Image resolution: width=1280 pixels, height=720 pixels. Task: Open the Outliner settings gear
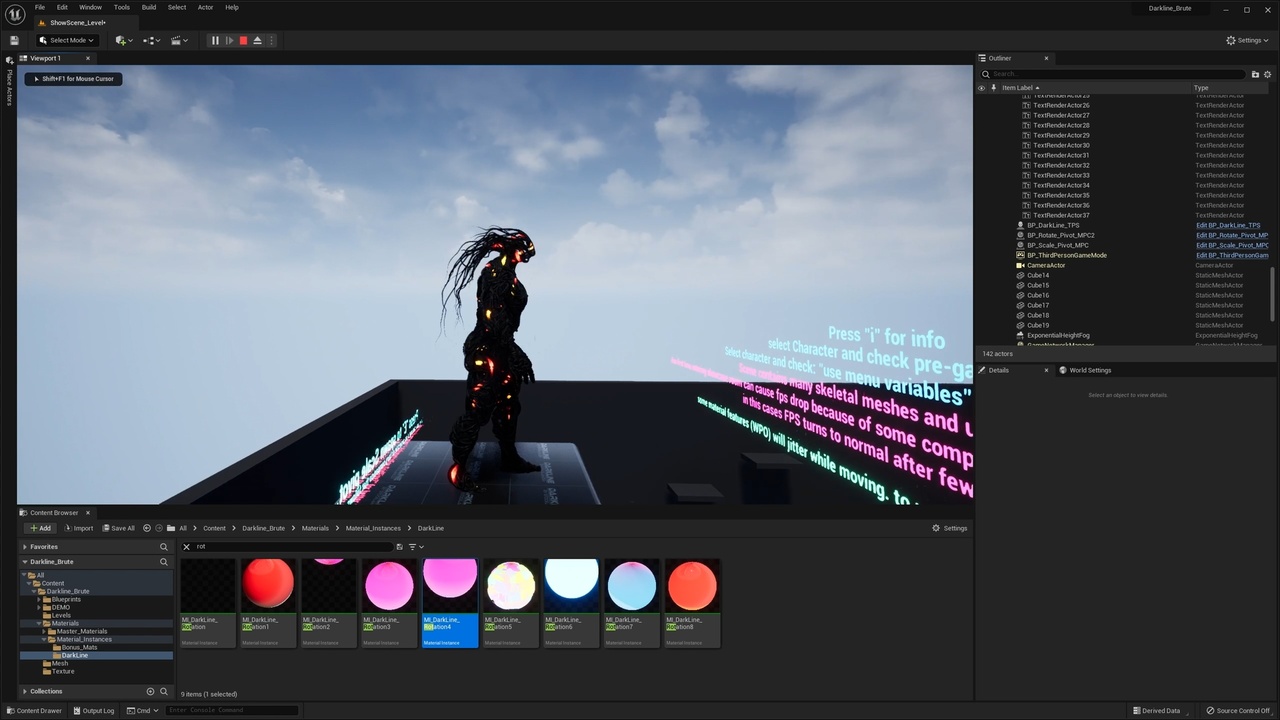tap(1269, 74)
